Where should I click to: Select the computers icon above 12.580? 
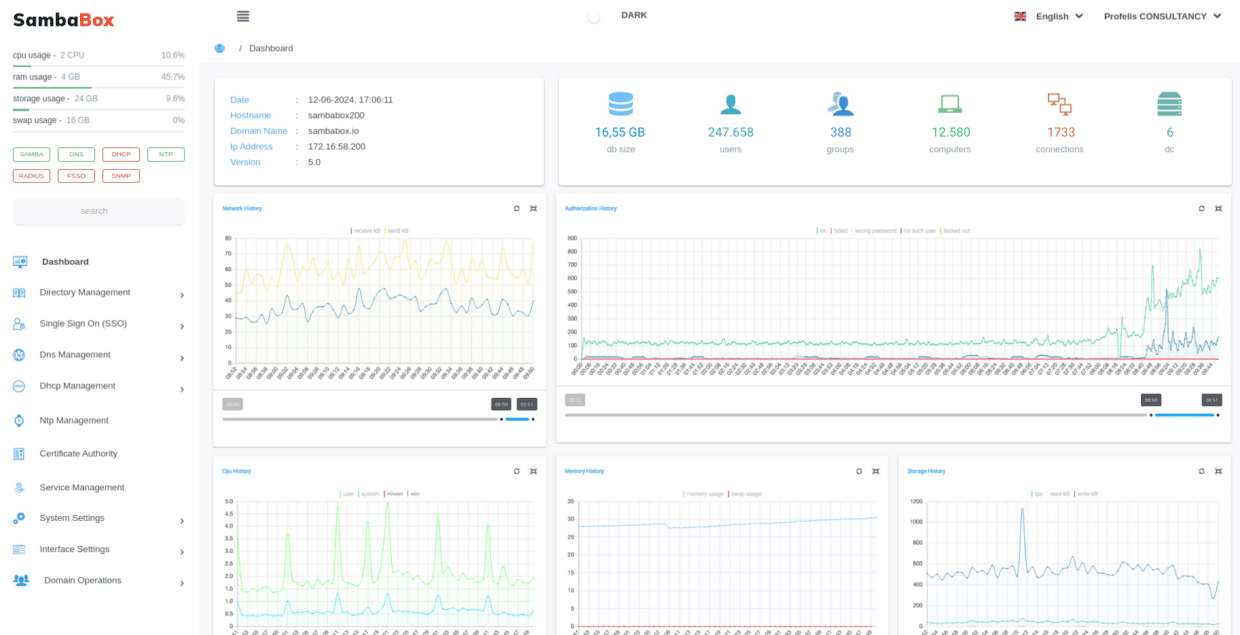[950, 103]
